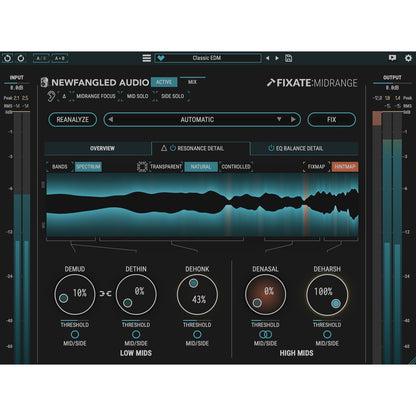The height and width of the screenshot is (416, 416).
Task: Go to previous preset arrow
Action: (267, 58)
